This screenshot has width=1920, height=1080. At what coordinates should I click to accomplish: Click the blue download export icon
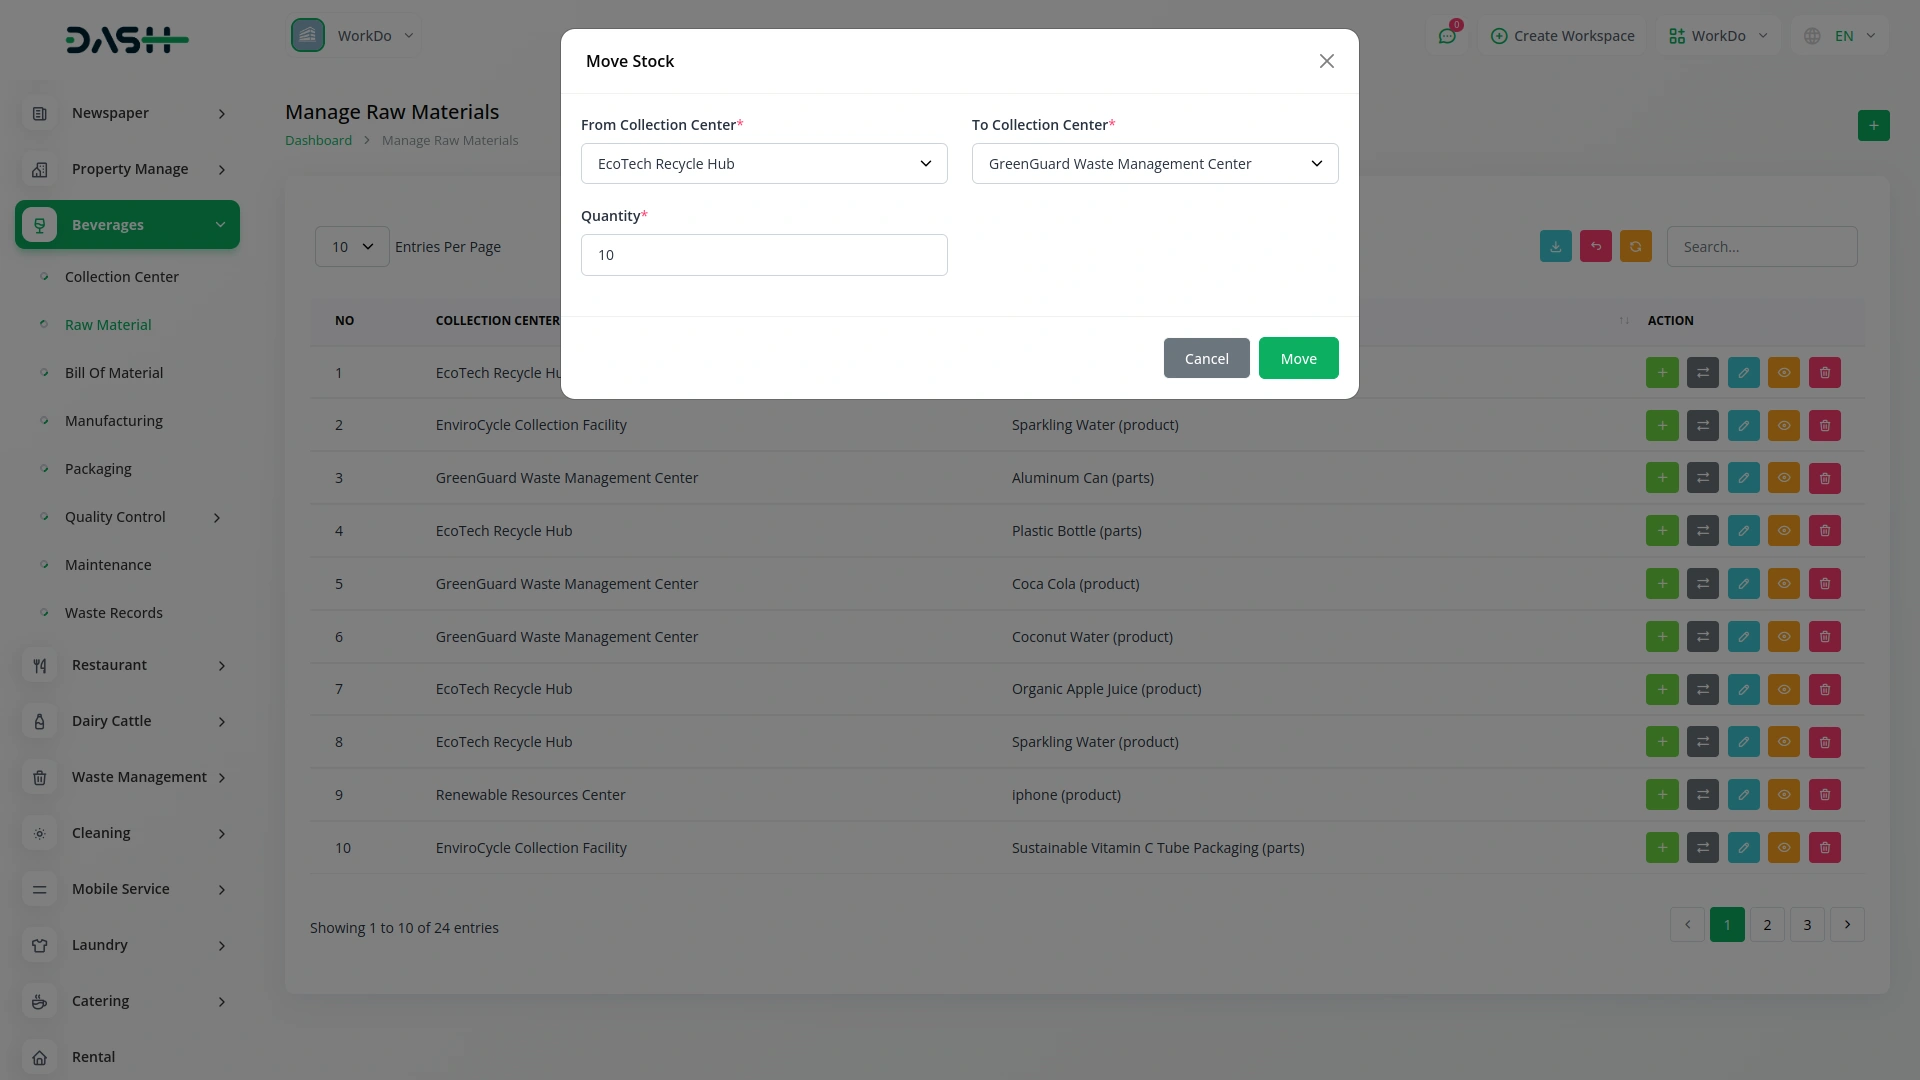point(1555,247)
